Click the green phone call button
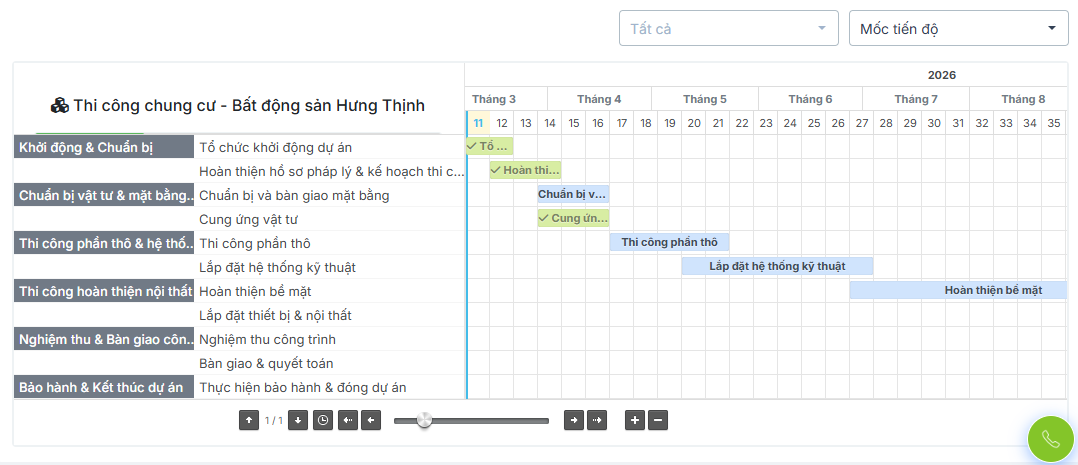This screenshot has width=1078, height=465. (x=1050, y=439)
